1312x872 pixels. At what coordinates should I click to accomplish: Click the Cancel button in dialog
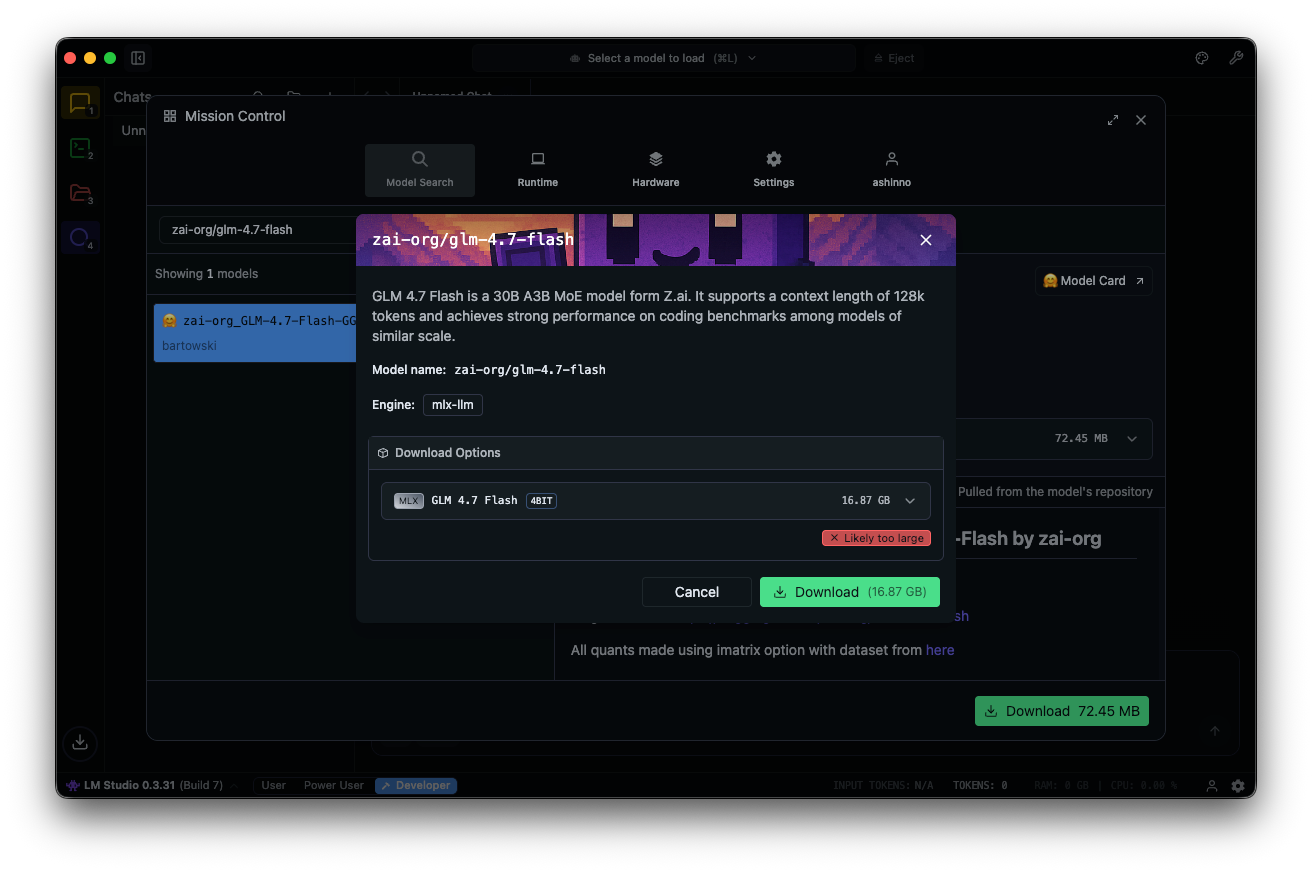tap(696, 592)
